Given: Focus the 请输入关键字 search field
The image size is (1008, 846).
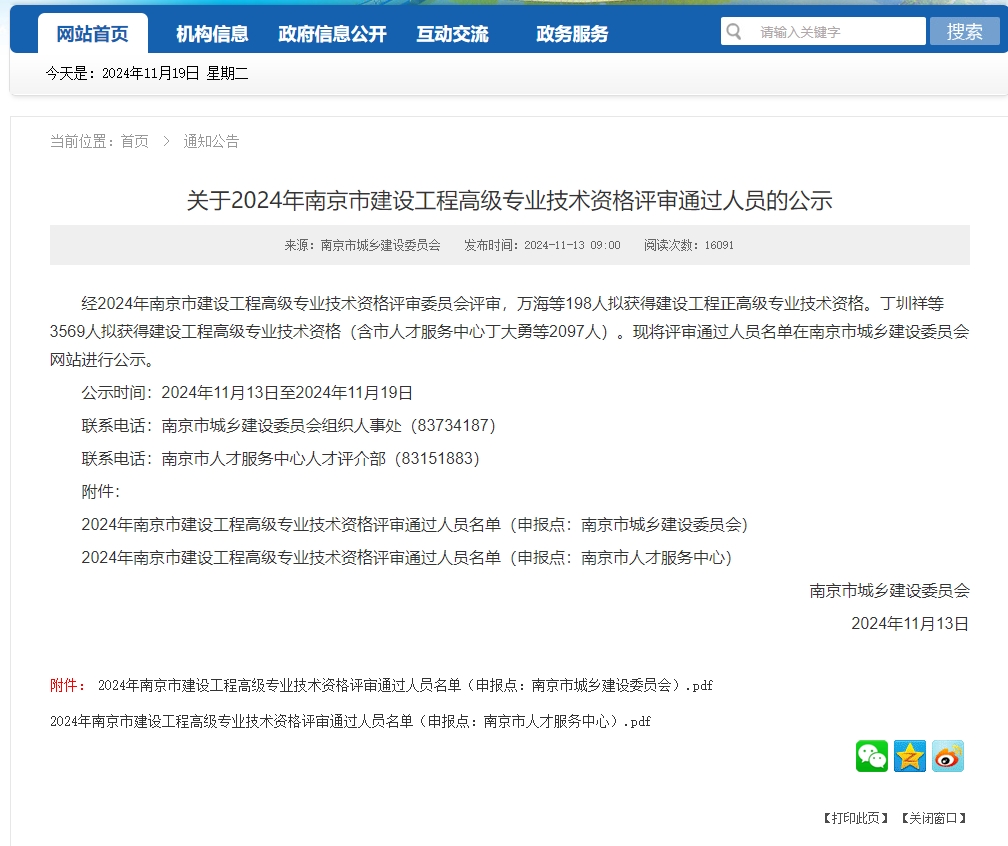Looking at the screenshot, I should click(x=835, y=32).
